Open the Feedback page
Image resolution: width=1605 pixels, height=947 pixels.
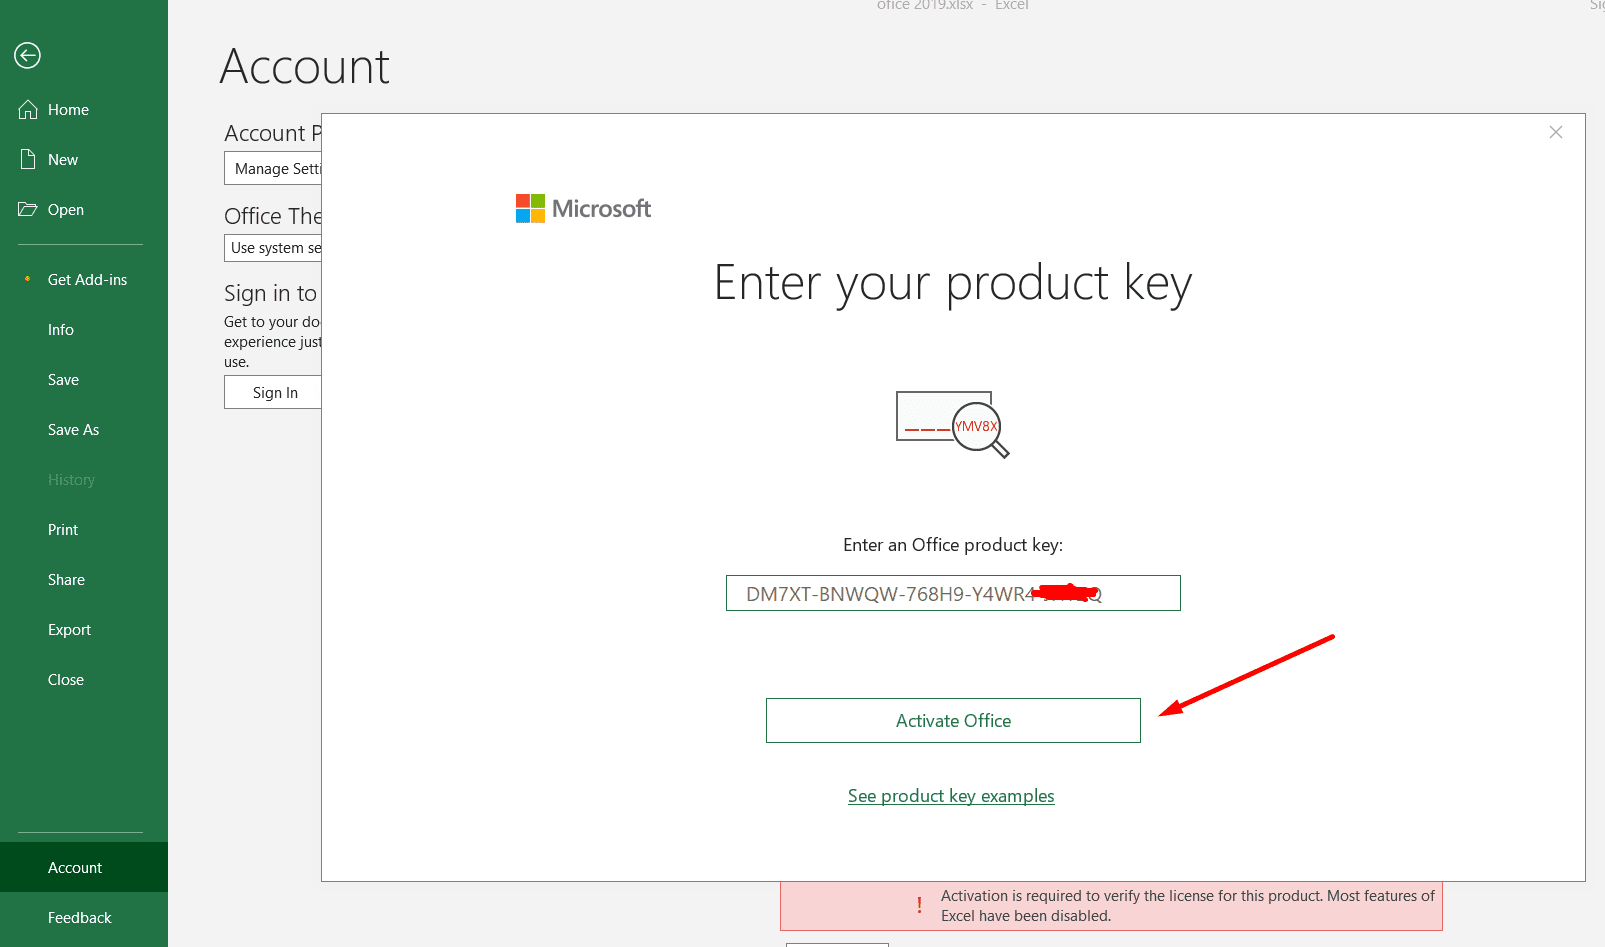[x=79, y=918]
